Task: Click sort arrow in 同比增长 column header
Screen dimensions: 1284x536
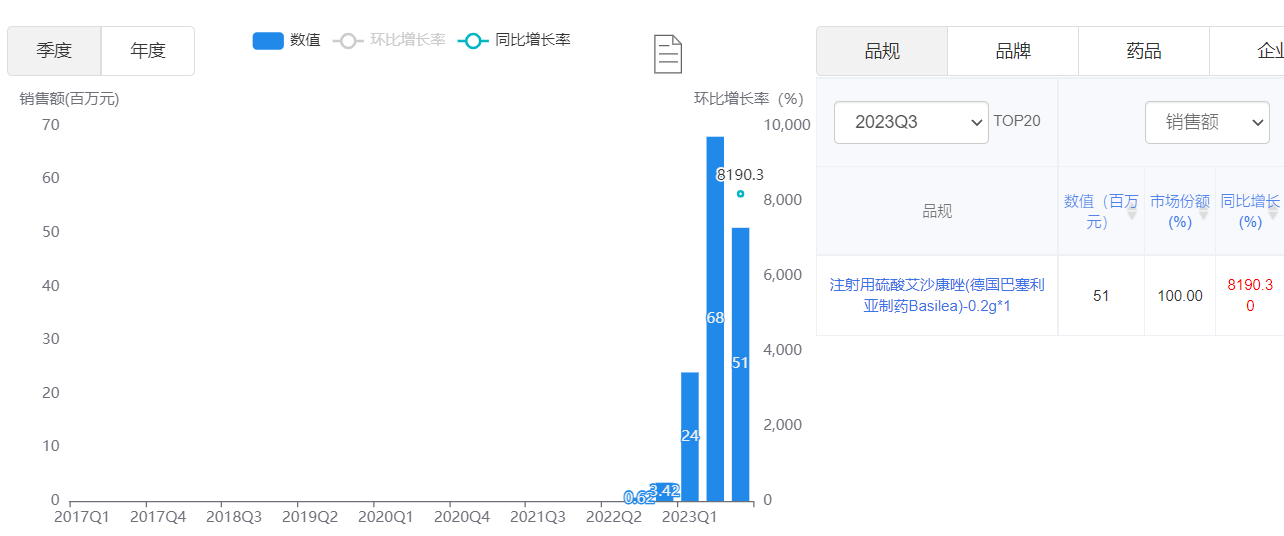Action: [x=1273, y=213]
